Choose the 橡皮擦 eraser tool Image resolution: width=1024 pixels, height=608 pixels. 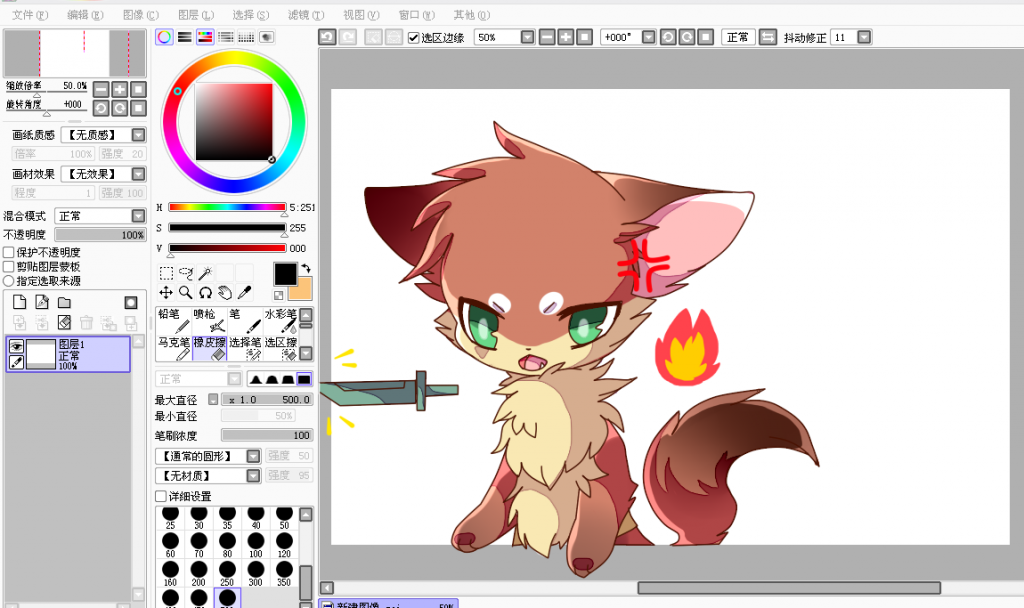(x=209, y=348)
